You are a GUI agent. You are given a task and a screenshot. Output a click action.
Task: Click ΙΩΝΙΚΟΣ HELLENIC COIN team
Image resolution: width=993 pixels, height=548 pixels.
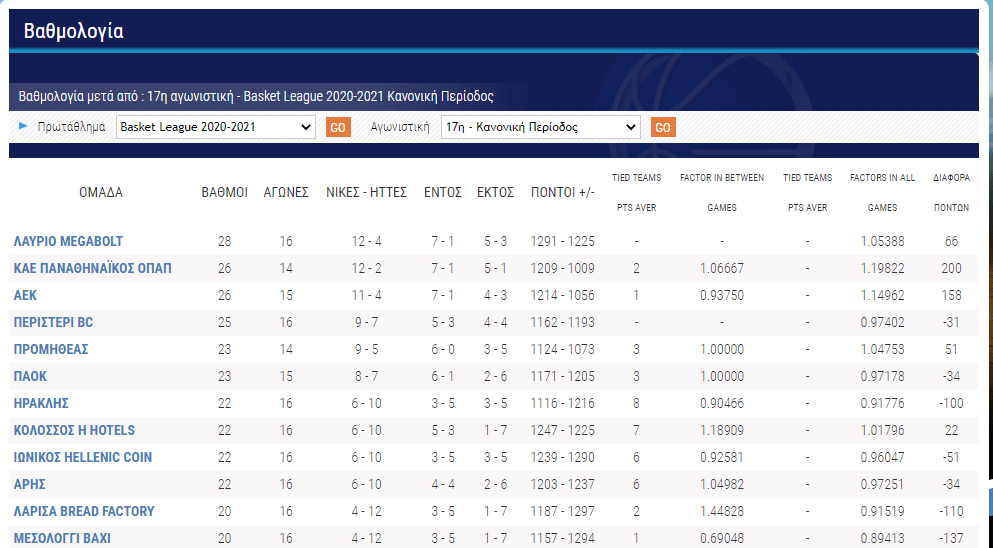pos(83,457)
